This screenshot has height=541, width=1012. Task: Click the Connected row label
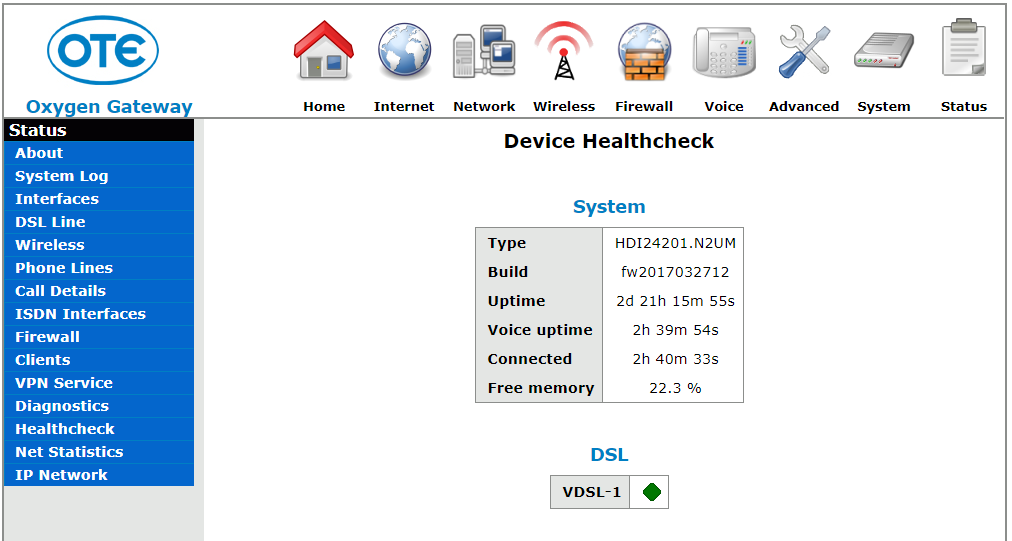coord(529,359)
